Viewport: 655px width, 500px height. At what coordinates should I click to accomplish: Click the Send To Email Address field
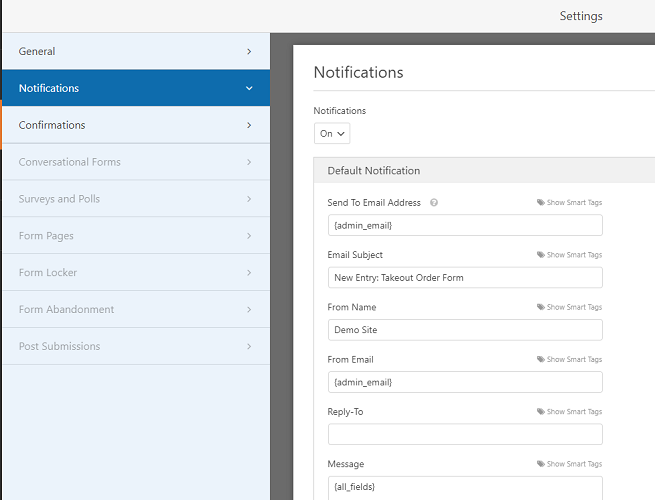465,225
